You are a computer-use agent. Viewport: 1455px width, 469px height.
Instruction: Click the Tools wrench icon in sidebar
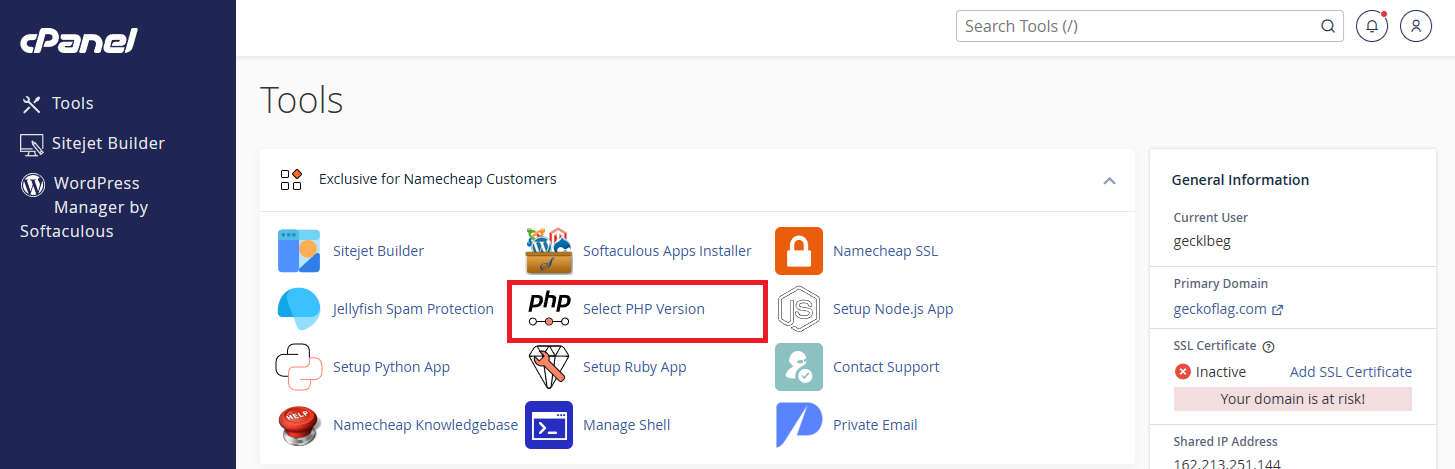(x=32, y=104)
